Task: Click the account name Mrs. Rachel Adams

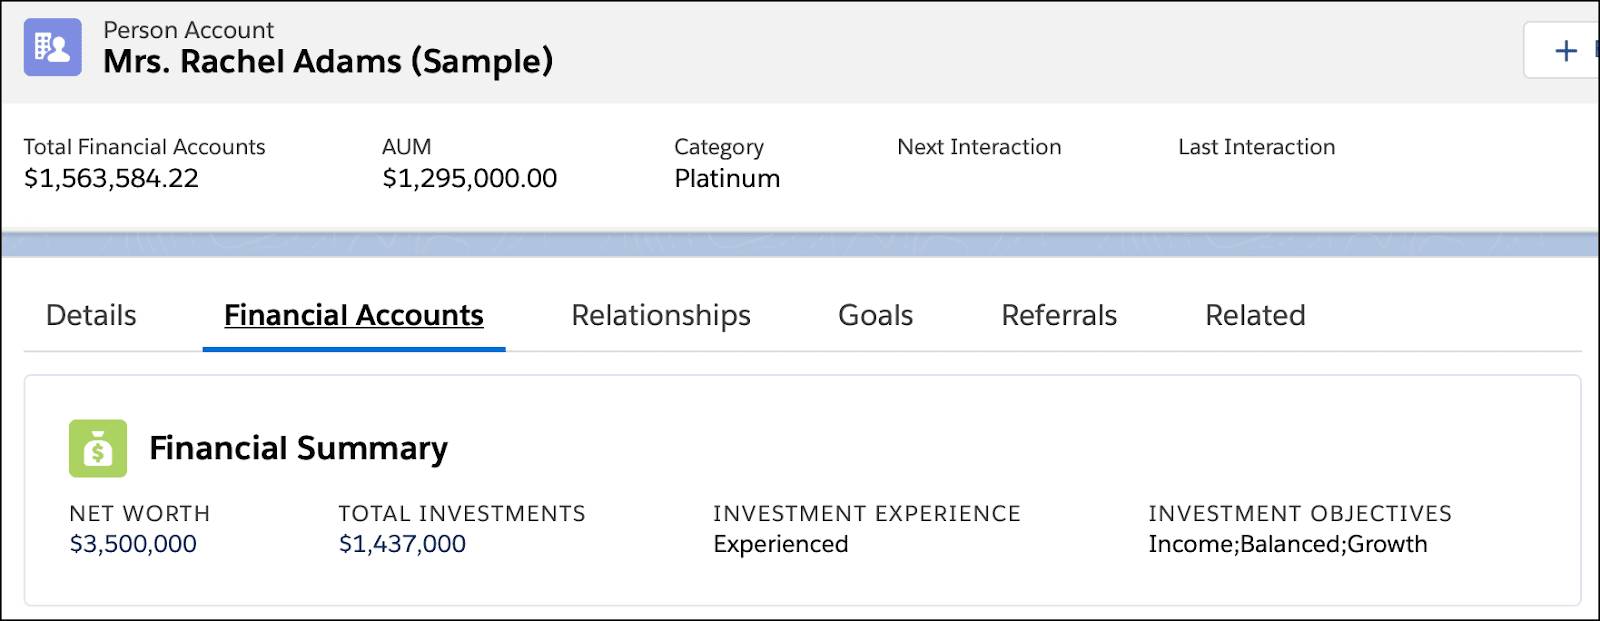Action: 326,59
